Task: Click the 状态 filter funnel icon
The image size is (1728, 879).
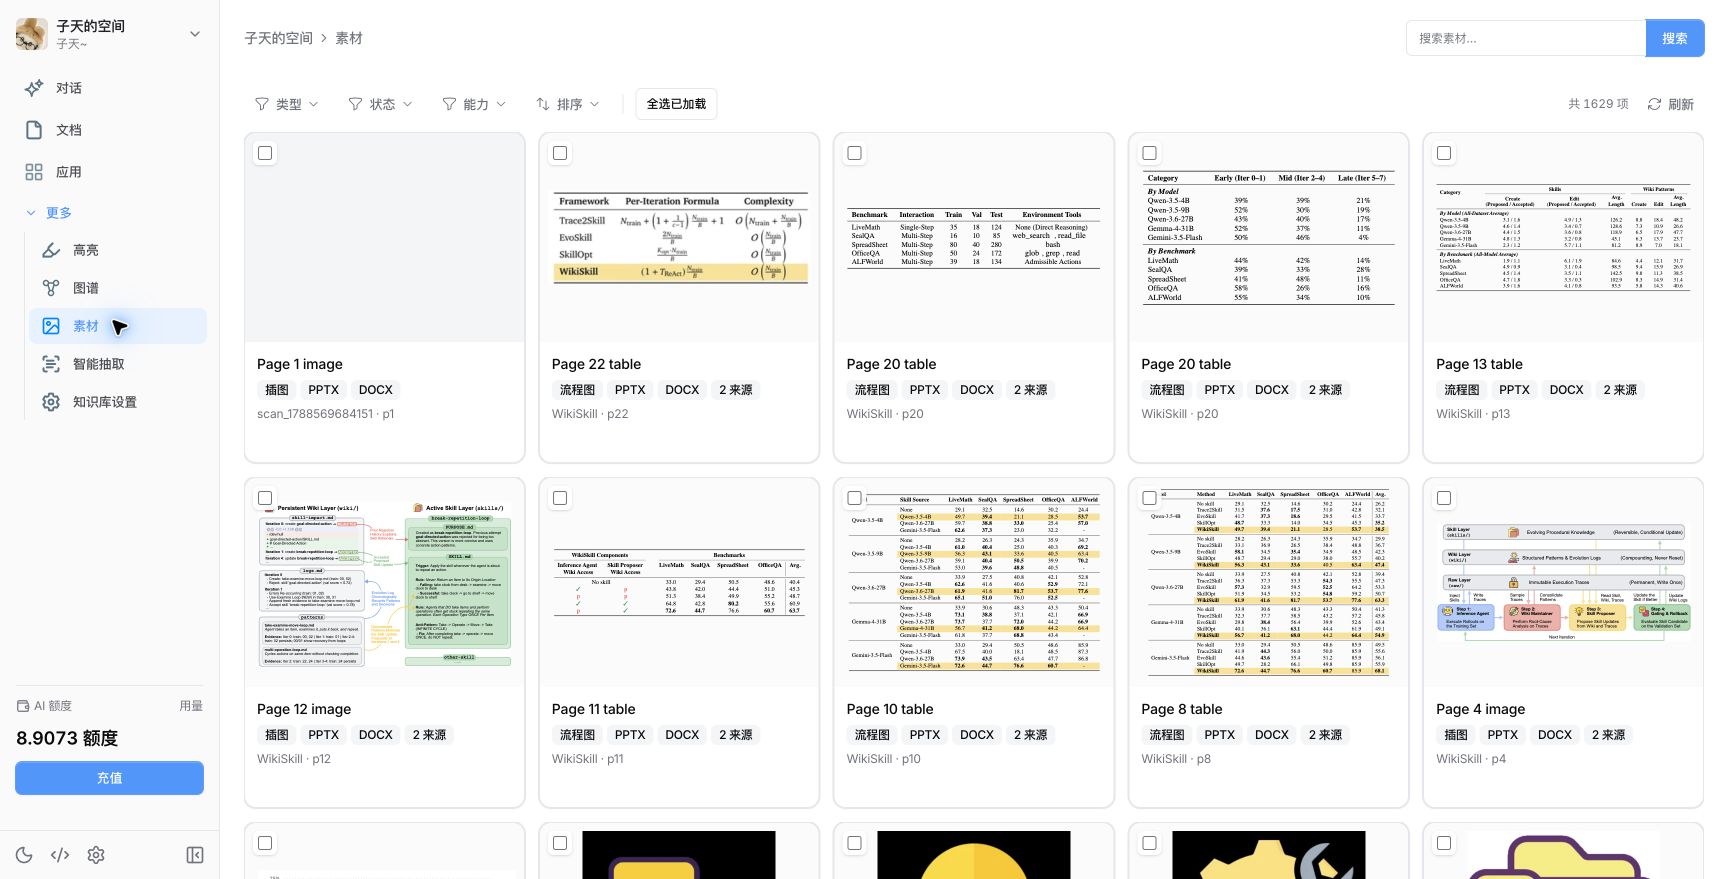Action: coord(355,104)
